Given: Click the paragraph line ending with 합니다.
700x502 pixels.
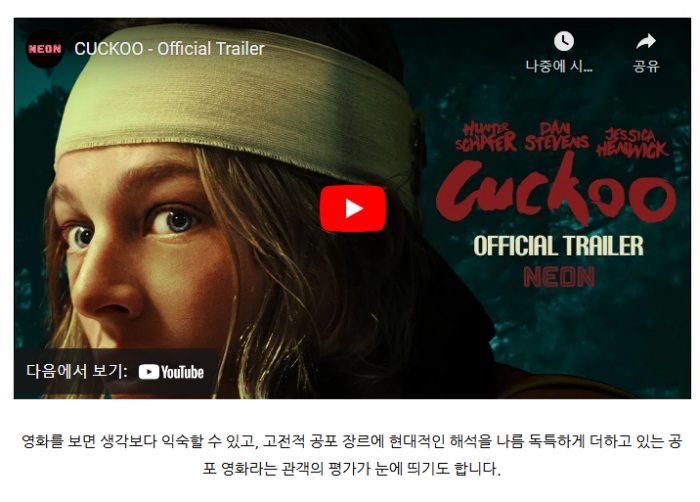Looking at the screenshot, I should 352,469.
